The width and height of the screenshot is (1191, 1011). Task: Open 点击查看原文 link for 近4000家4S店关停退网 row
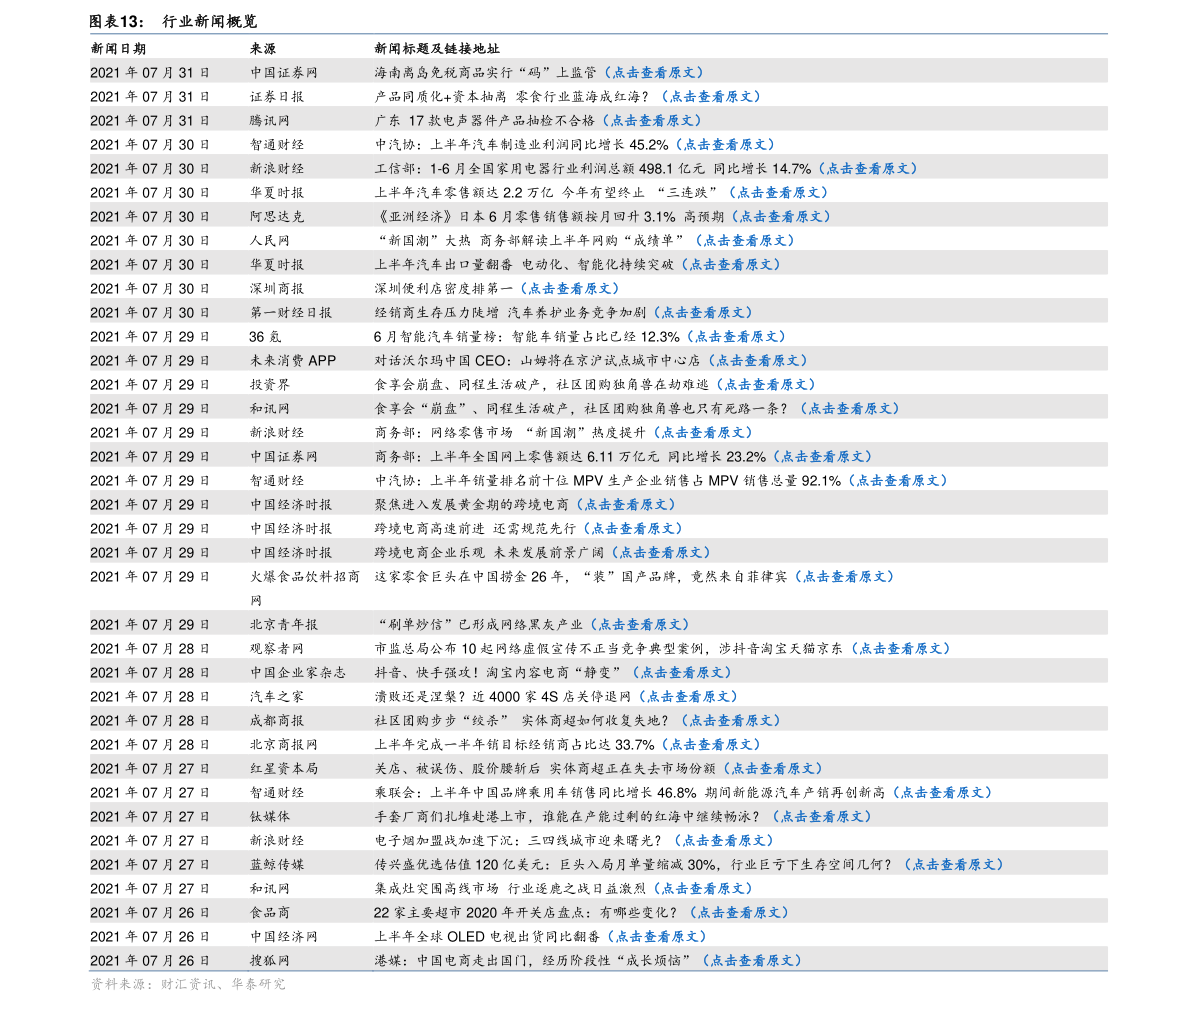pyautogui.click(x=688, y=697)
